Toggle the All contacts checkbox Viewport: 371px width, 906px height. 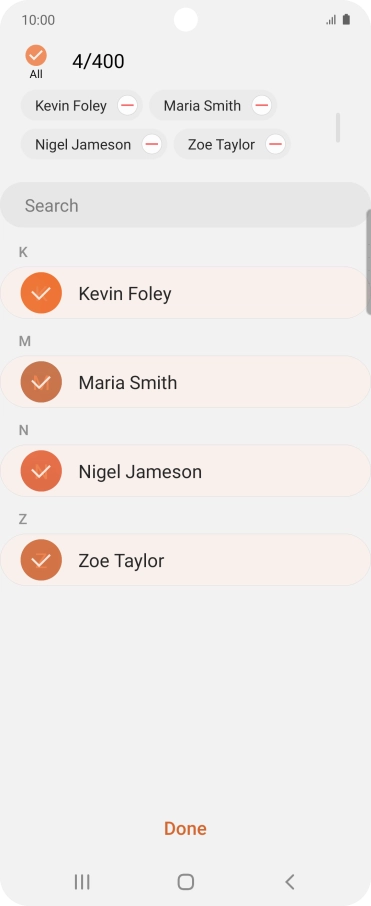click(36, 55)
